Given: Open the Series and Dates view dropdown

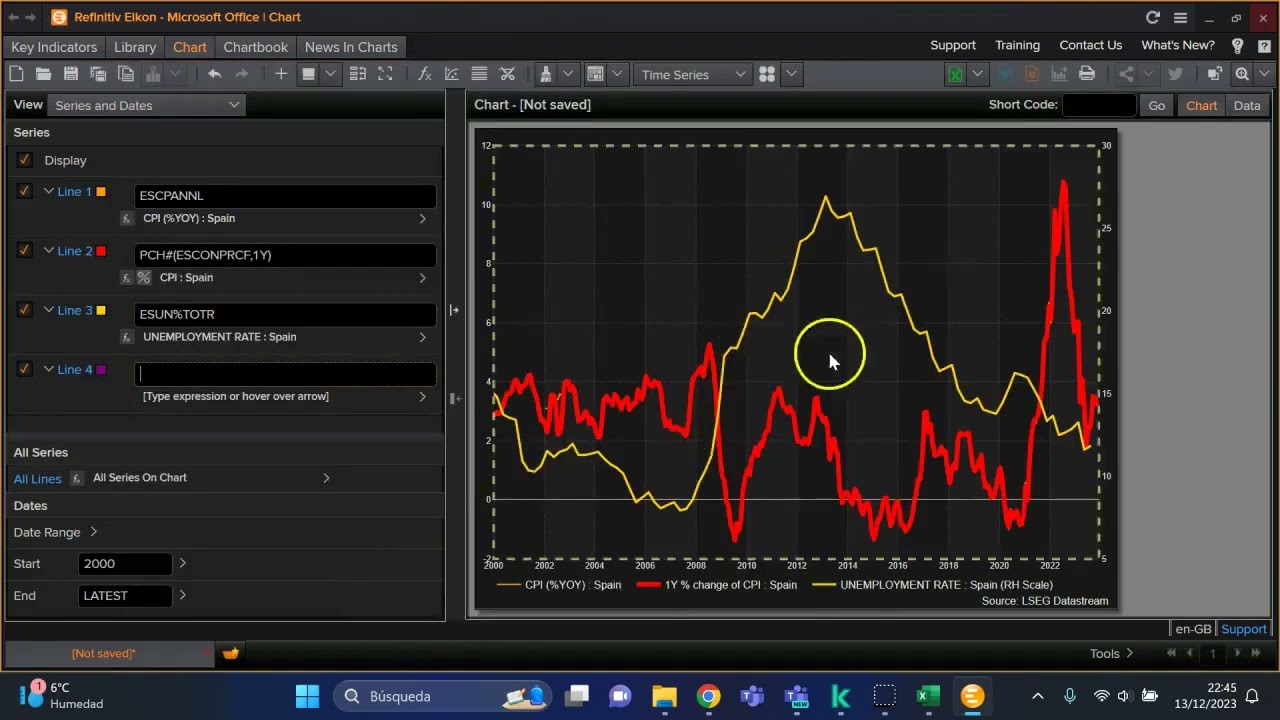Looking at the screenshot, I should [147, 105].
